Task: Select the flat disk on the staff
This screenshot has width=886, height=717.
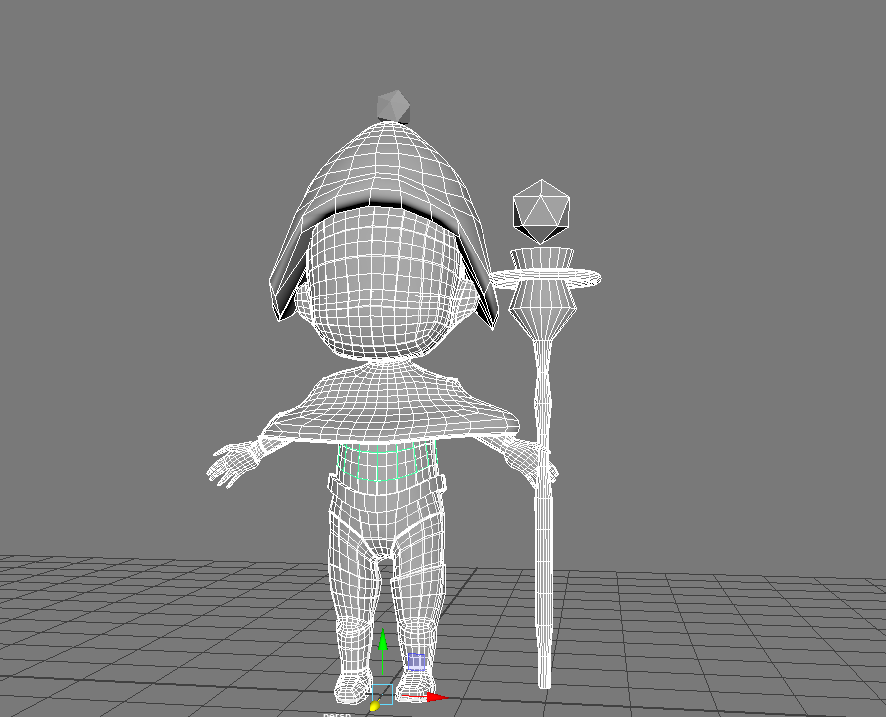Action: [545, 278]
